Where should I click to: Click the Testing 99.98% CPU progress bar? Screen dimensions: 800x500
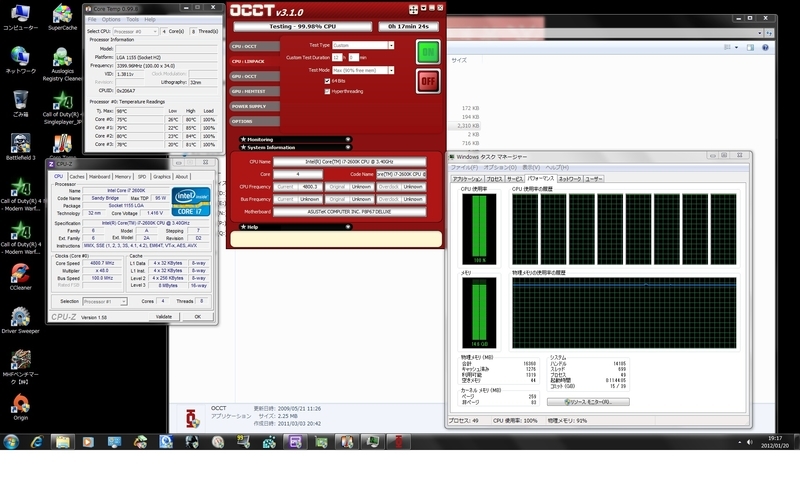pyautogui.click(x=303, y=27)
